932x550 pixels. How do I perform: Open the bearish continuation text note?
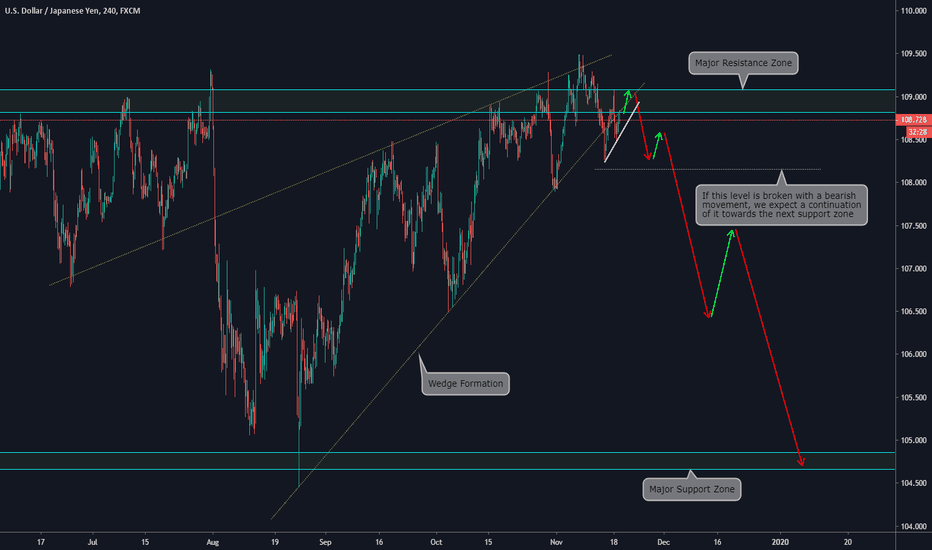coord(781,204)
